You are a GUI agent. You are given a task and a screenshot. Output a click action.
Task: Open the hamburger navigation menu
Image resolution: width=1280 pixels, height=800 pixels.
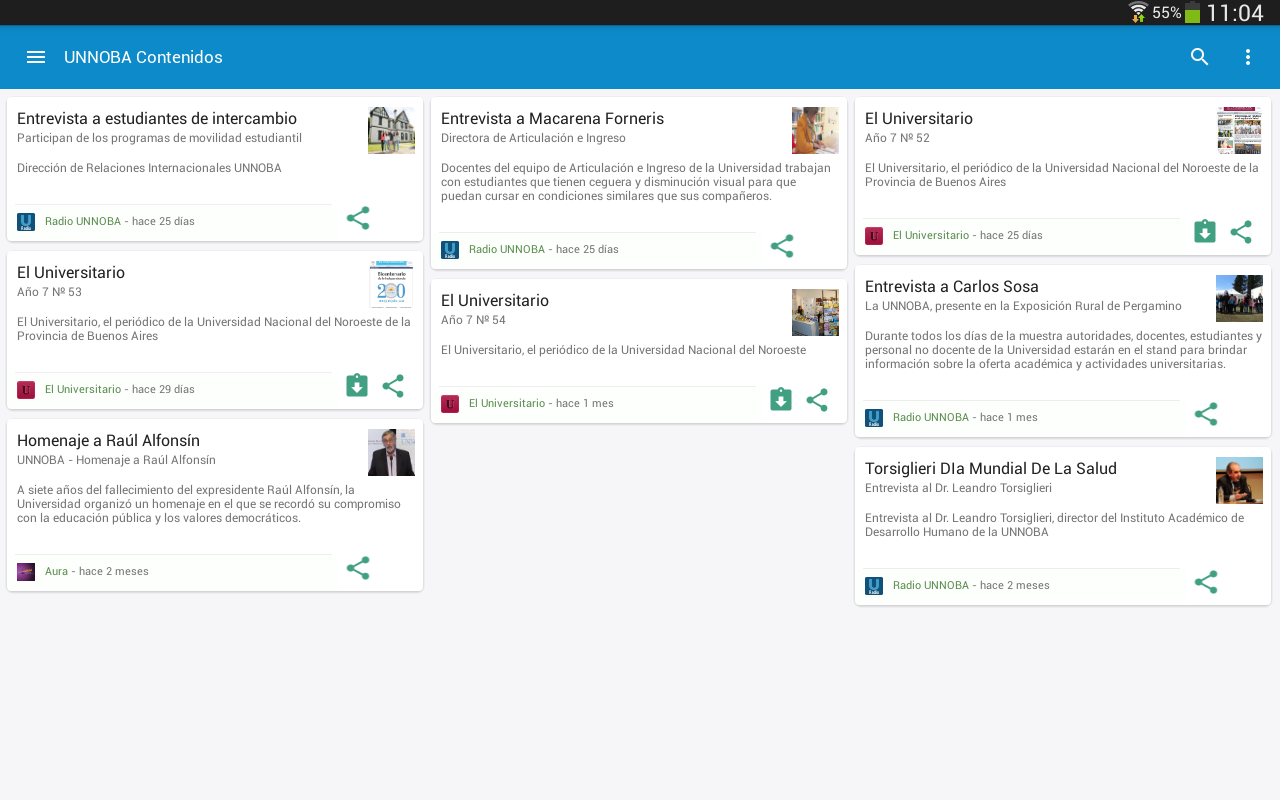36,57
